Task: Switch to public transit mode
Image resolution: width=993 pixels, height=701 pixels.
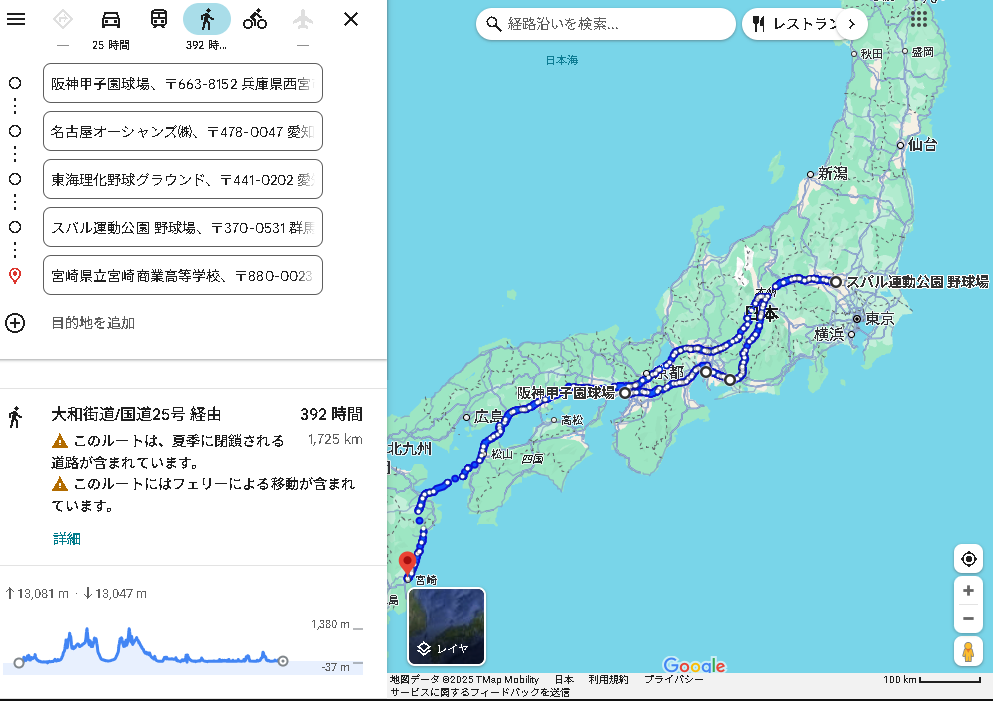Action: point(159,19)
